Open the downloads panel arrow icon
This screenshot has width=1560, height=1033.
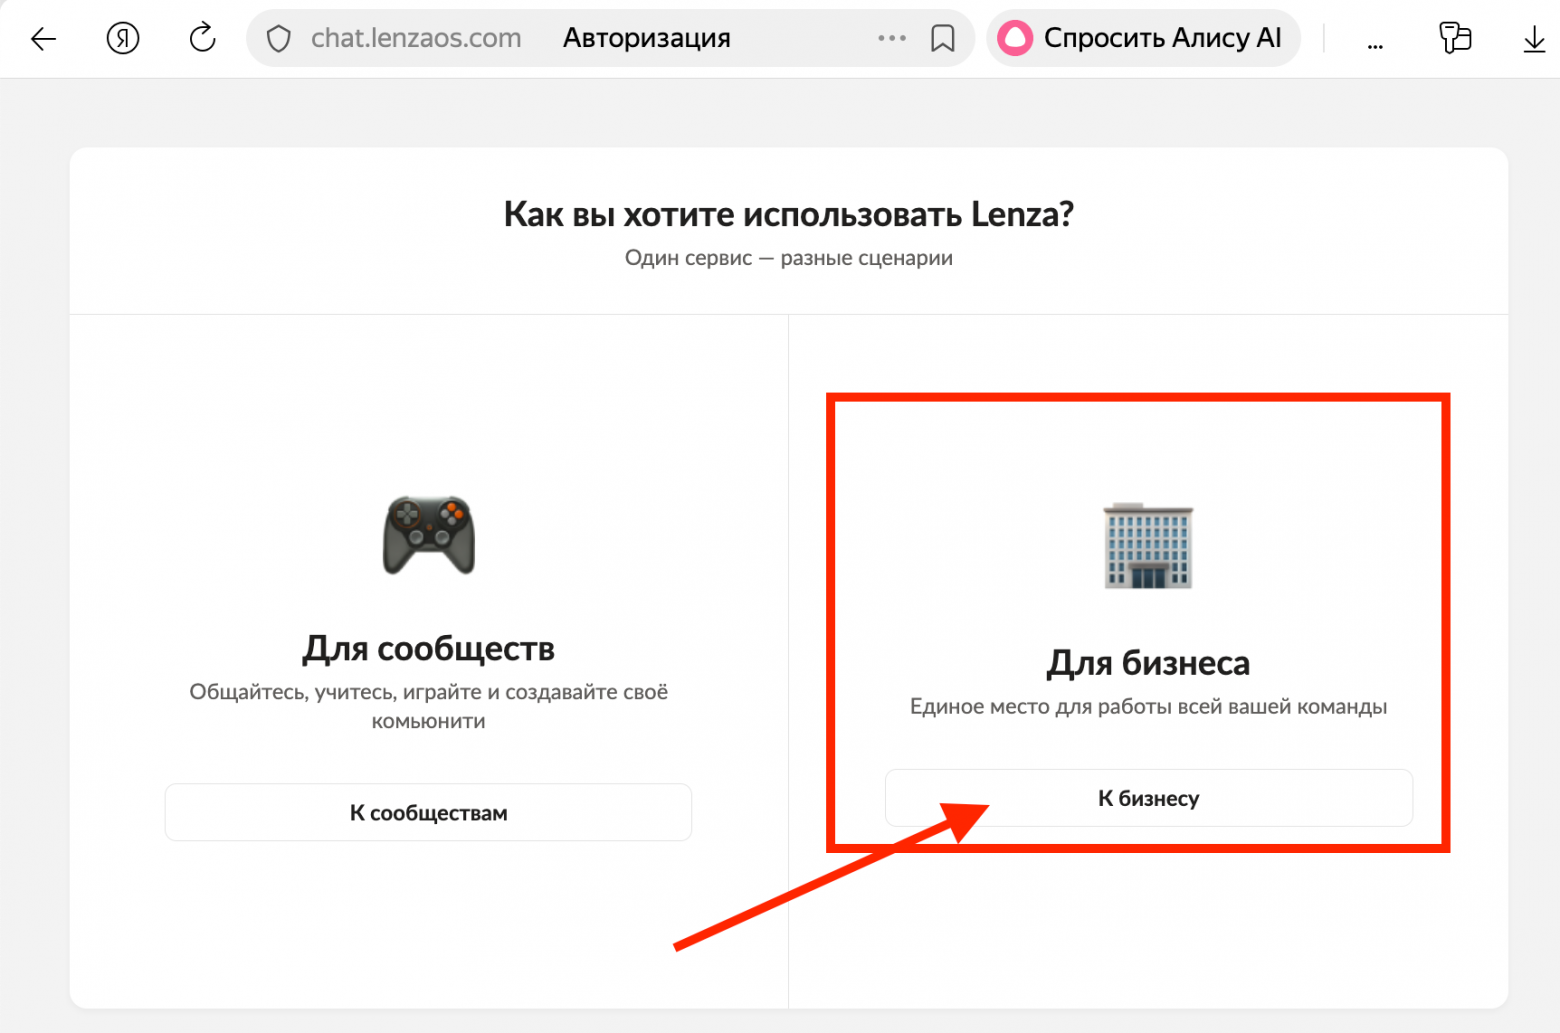pyautogui.click(x=1533, y=39)
